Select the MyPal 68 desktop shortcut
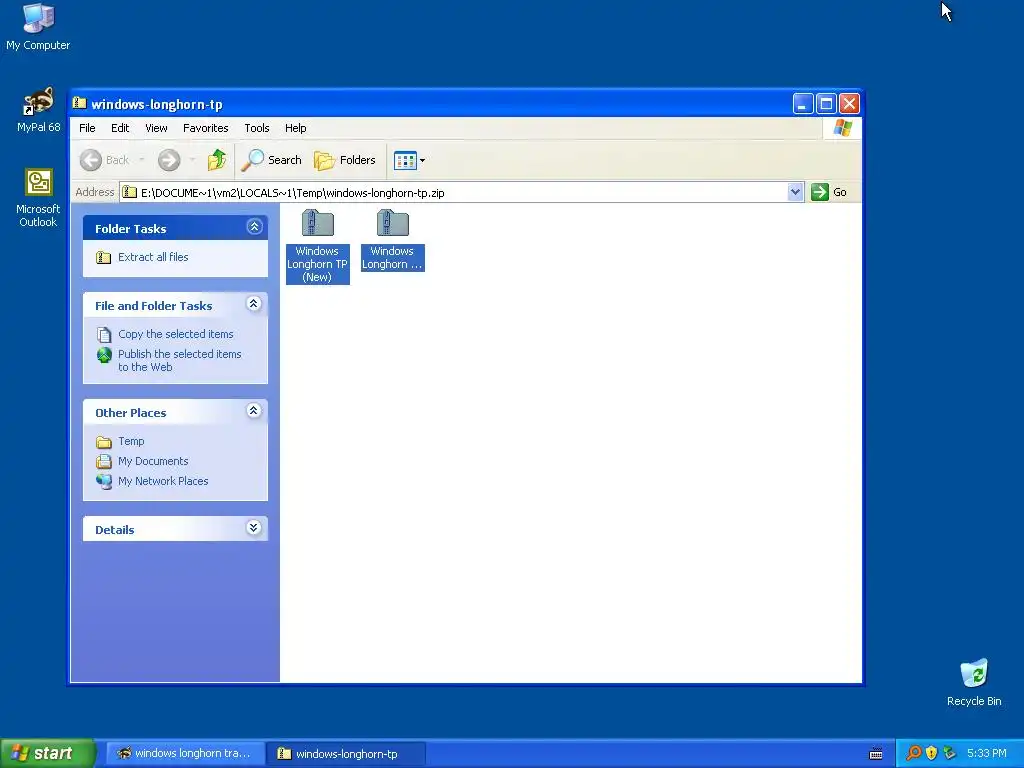 click(x=38, y=110)
